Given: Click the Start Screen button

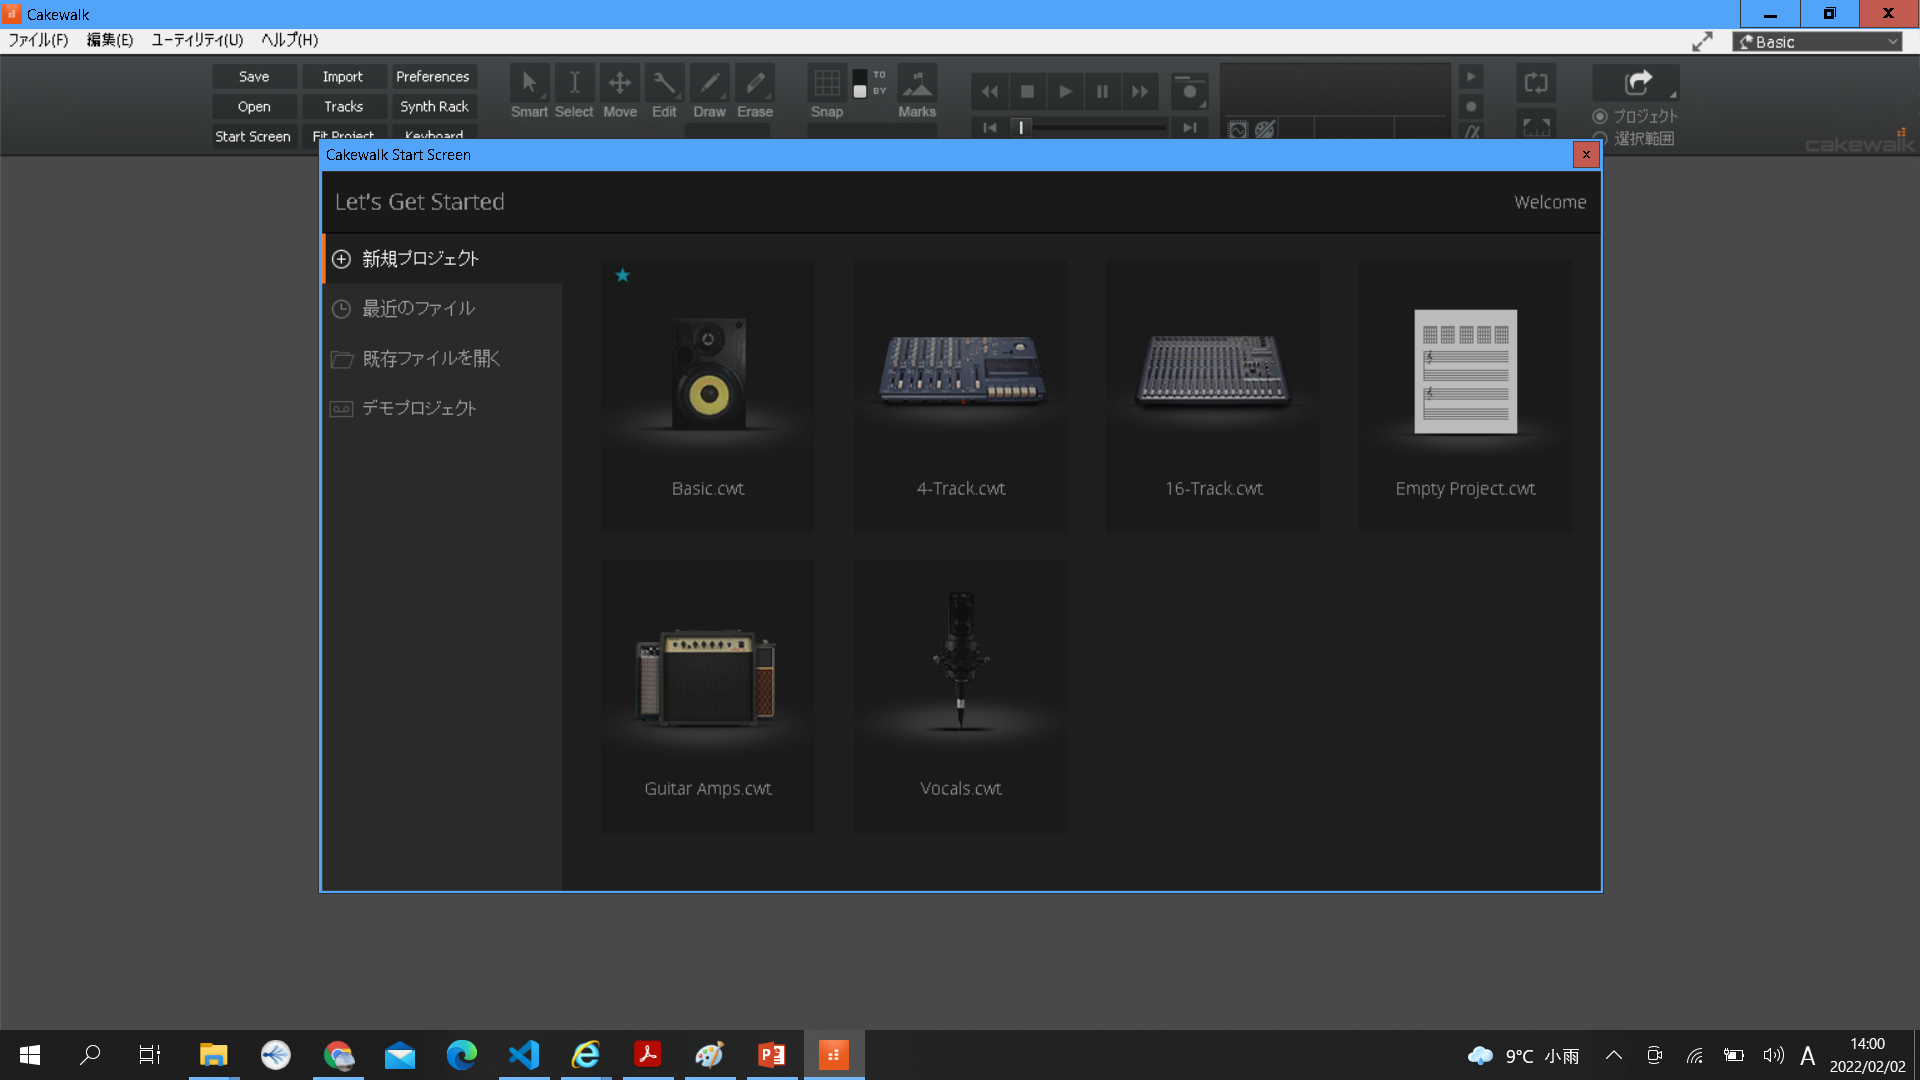Looking at the screenshot, I should pyautogui.click(x=253, y=137).
